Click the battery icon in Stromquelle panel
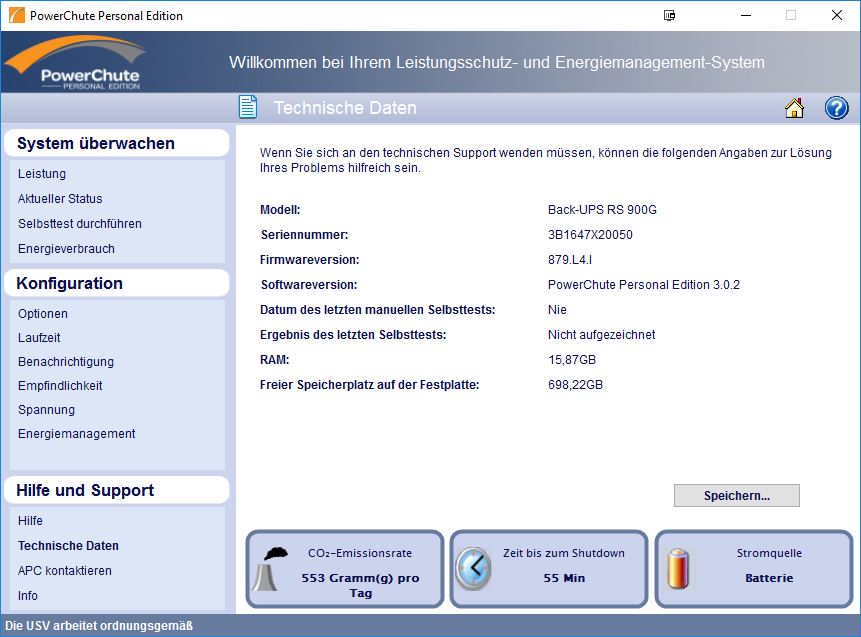 pyautogui.click(x=678, y=569)
